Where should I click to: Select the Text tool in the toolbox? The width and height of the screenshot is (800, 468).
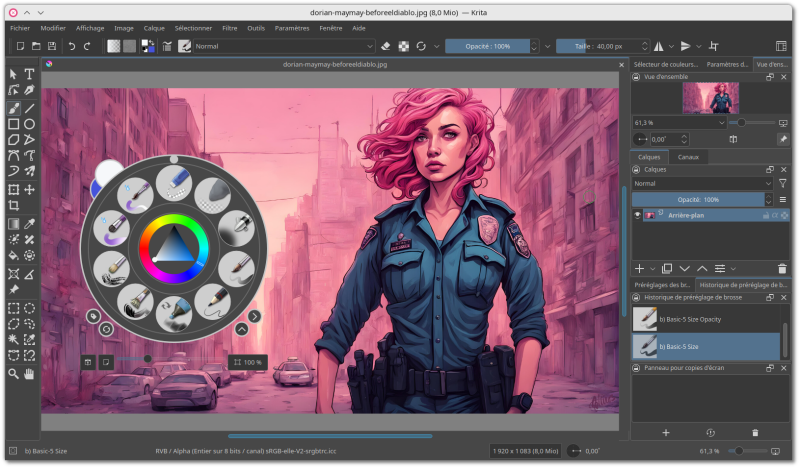(x=29, y=74)
